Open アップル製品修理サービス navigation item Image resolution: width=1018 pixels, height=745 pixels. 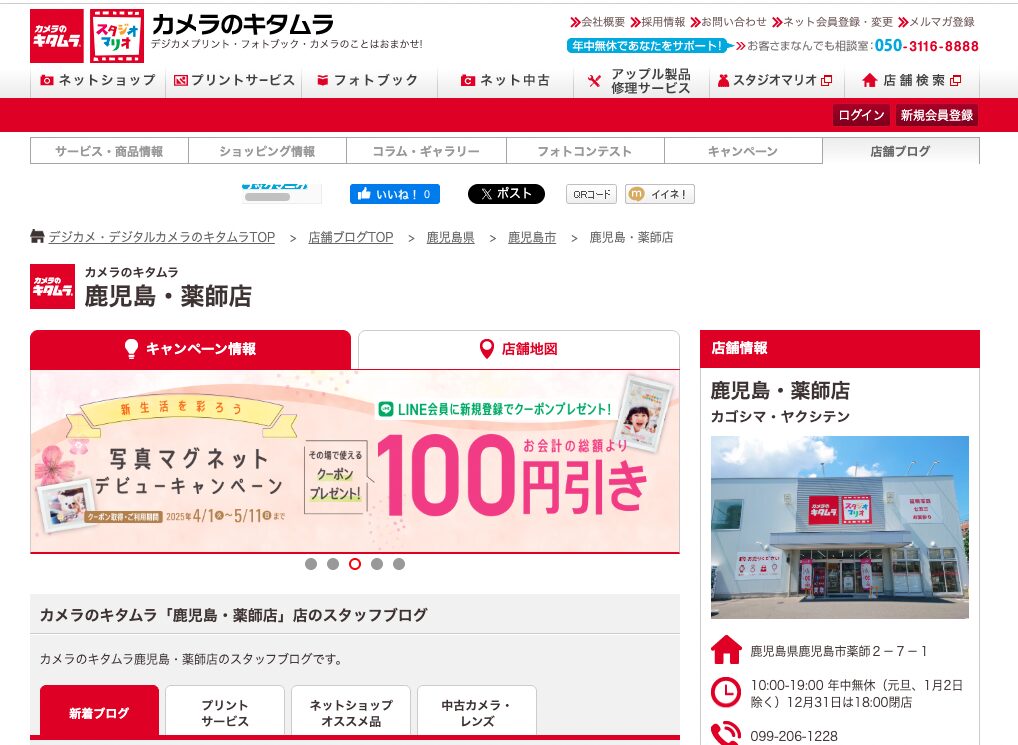click(641, 80)
